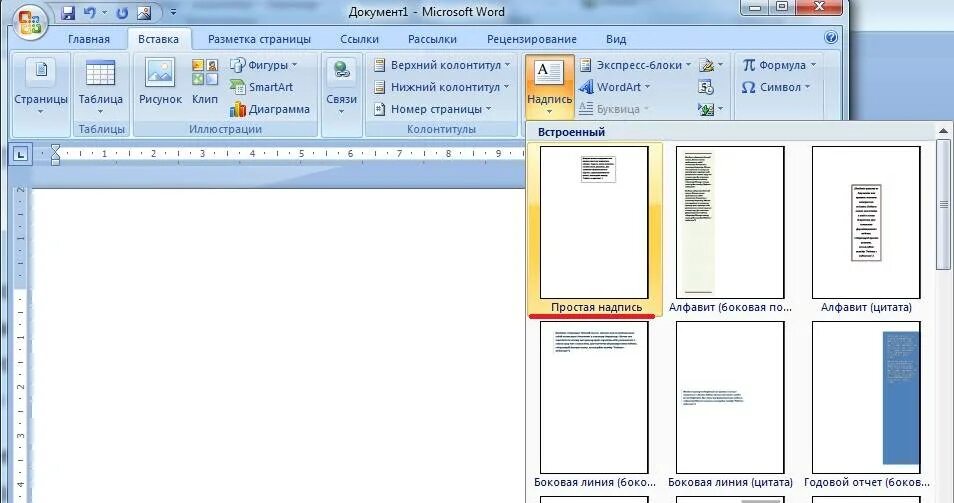Viewport: 954px width, 503px height.
Task: Switch to Главная tab
Action: (89, 39)
